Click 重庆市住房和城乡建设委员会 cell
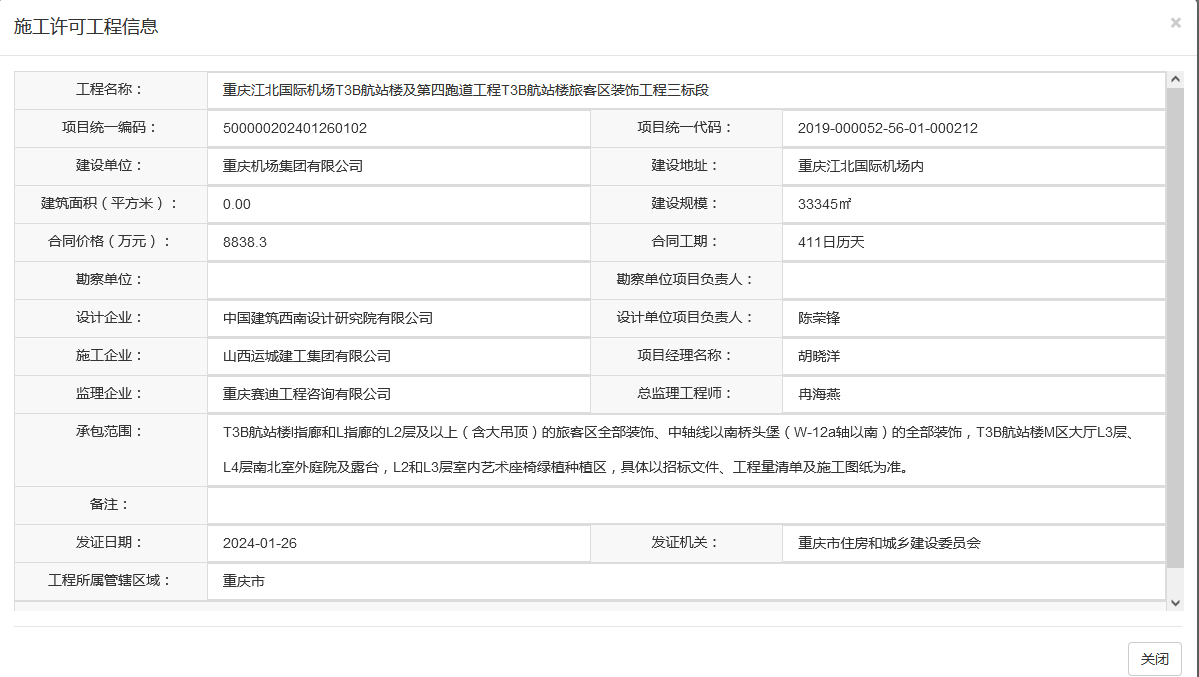The height and width of the screenshot is (677, 1199). pyautogui.click(x=973, y=543)
